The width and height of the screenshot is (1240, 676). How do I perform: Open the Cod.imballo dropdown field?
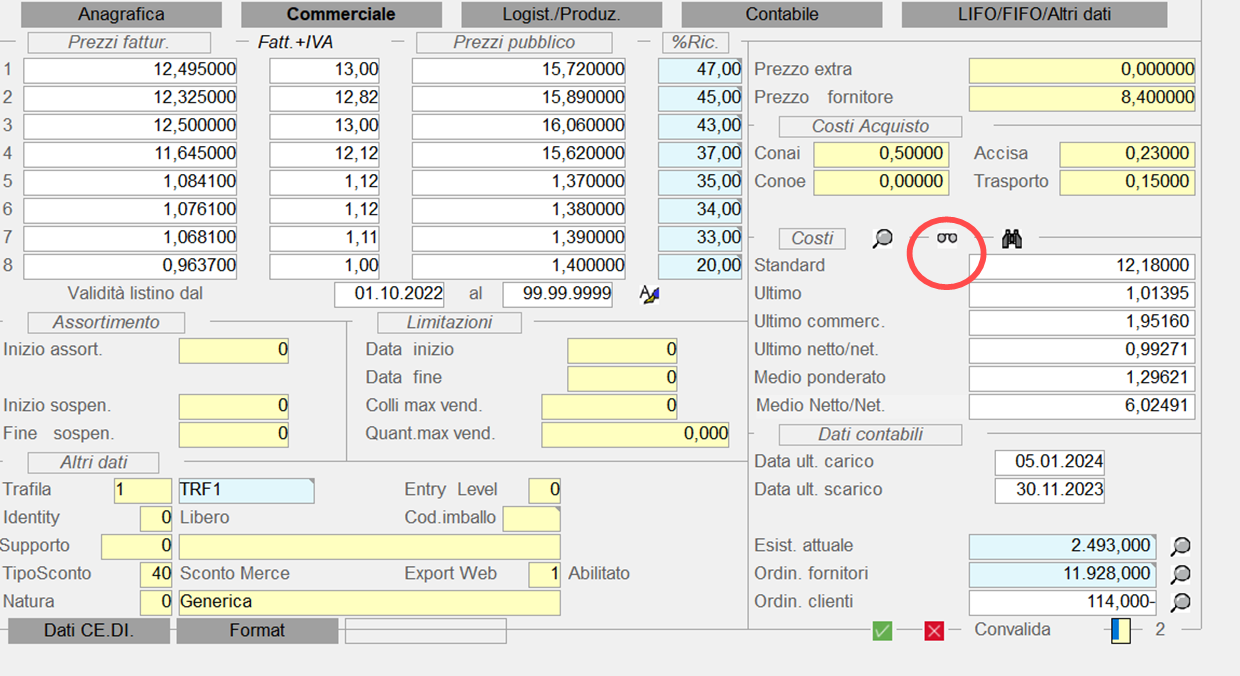531,518
